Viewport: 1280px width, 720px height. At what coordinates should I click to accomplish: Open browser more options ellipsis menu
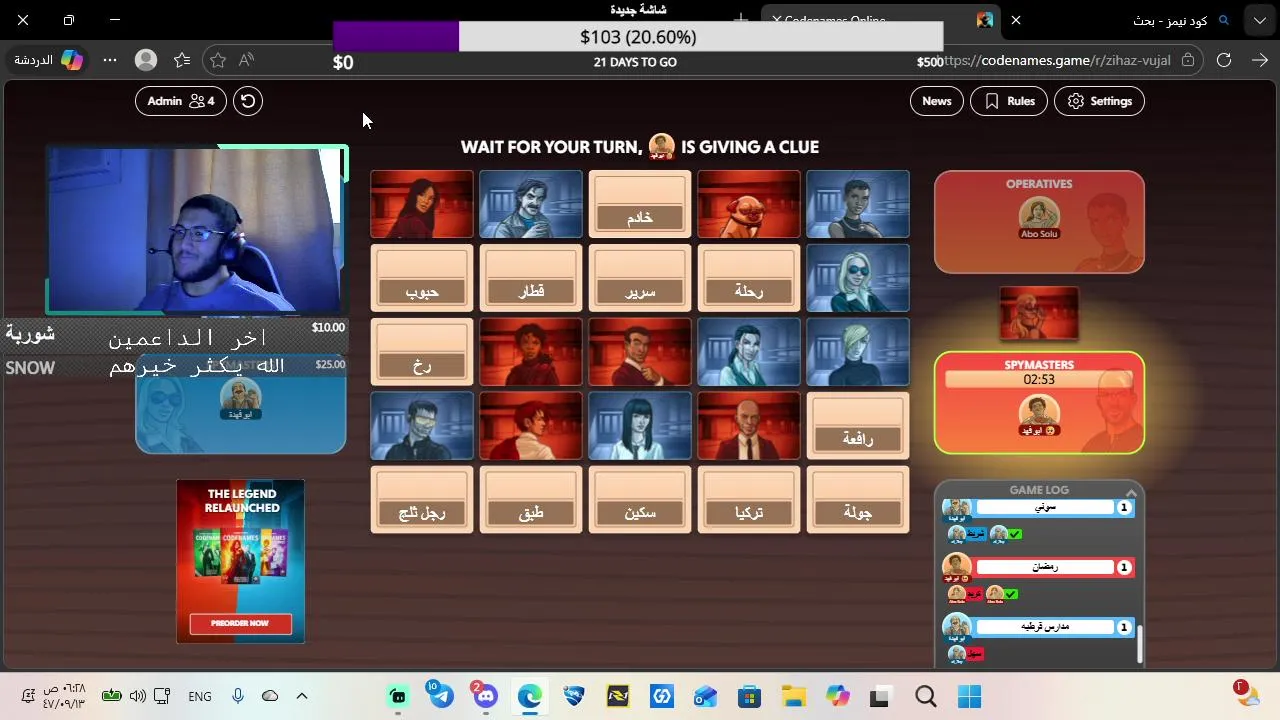click(x=110, y=60)
